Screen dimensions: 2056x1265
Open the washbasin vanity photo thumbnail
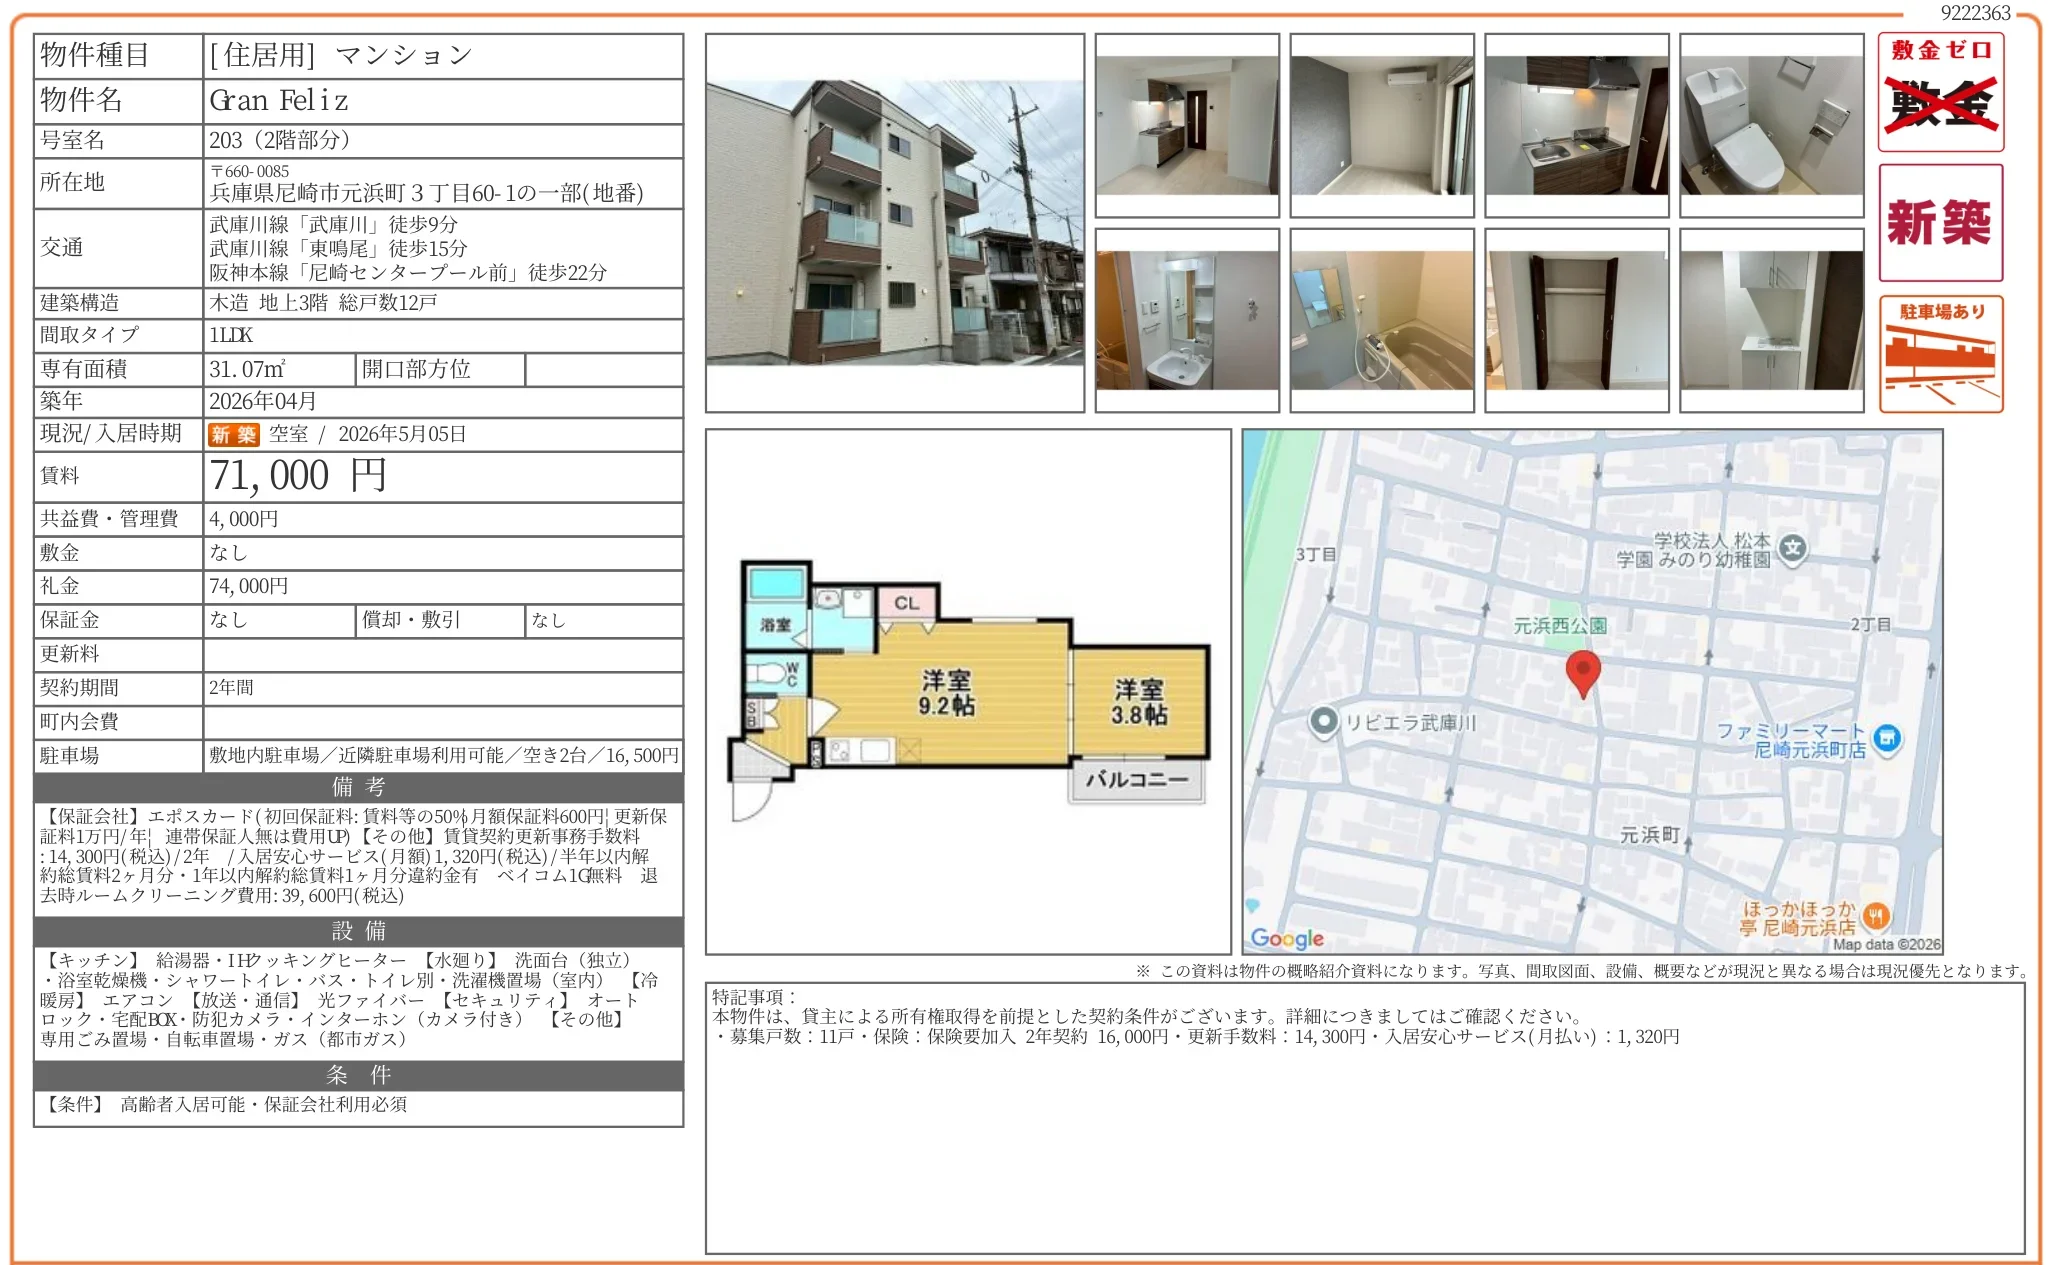[x=1186, y=320]
